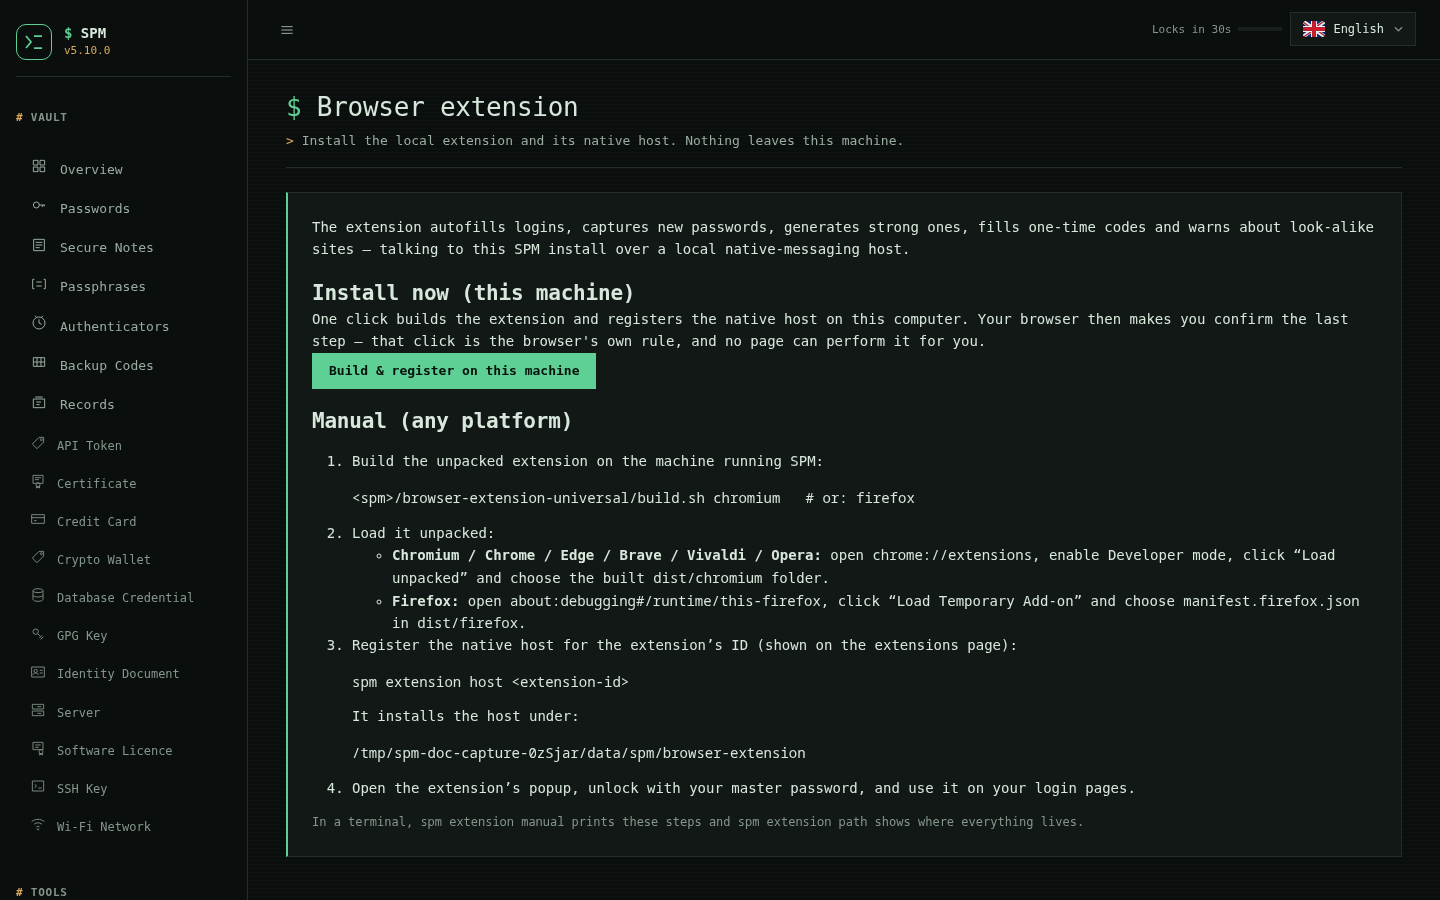Screen dimensions: 1440x900
Task: Click the 'spm extension host <extension-id>' command
Action: [490, 682]
